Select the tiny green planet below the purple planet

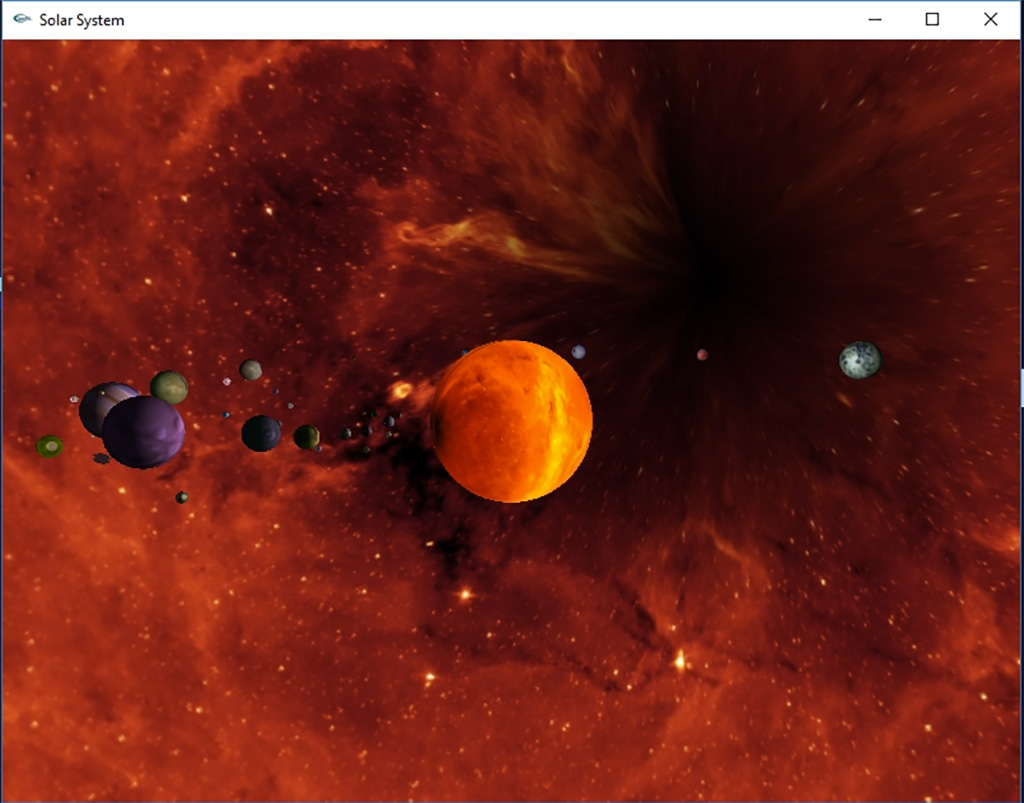(x=182, y=497)
